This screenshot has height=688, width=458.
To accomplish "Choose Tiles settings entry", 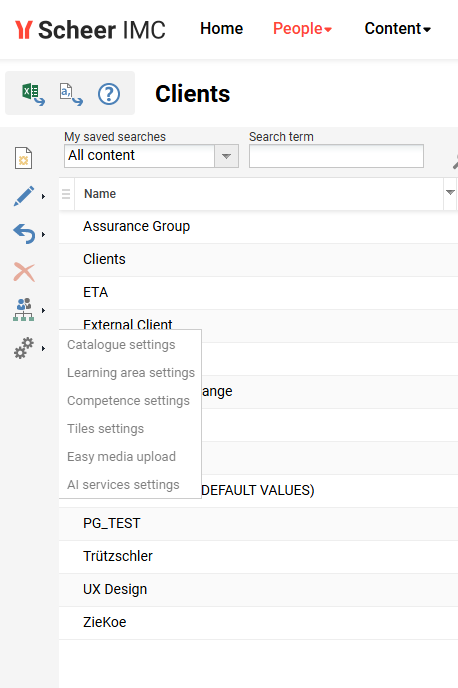I will click(105, 429).
